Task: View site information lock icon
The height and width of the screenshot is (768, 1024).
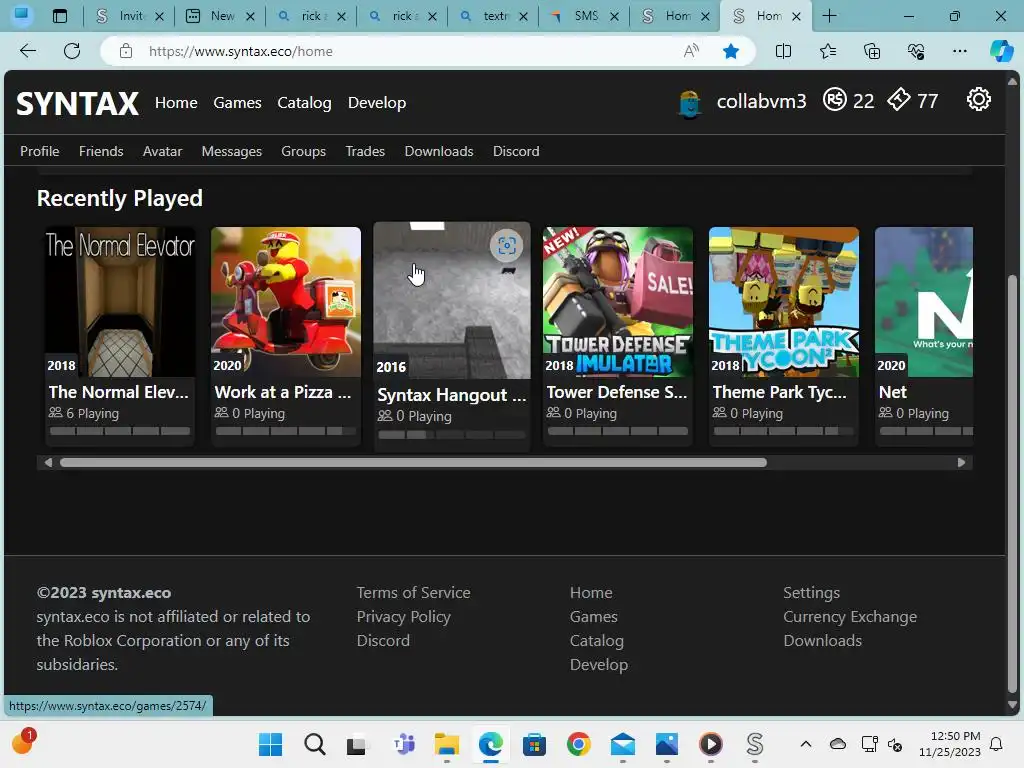Action: pos(126,51)
